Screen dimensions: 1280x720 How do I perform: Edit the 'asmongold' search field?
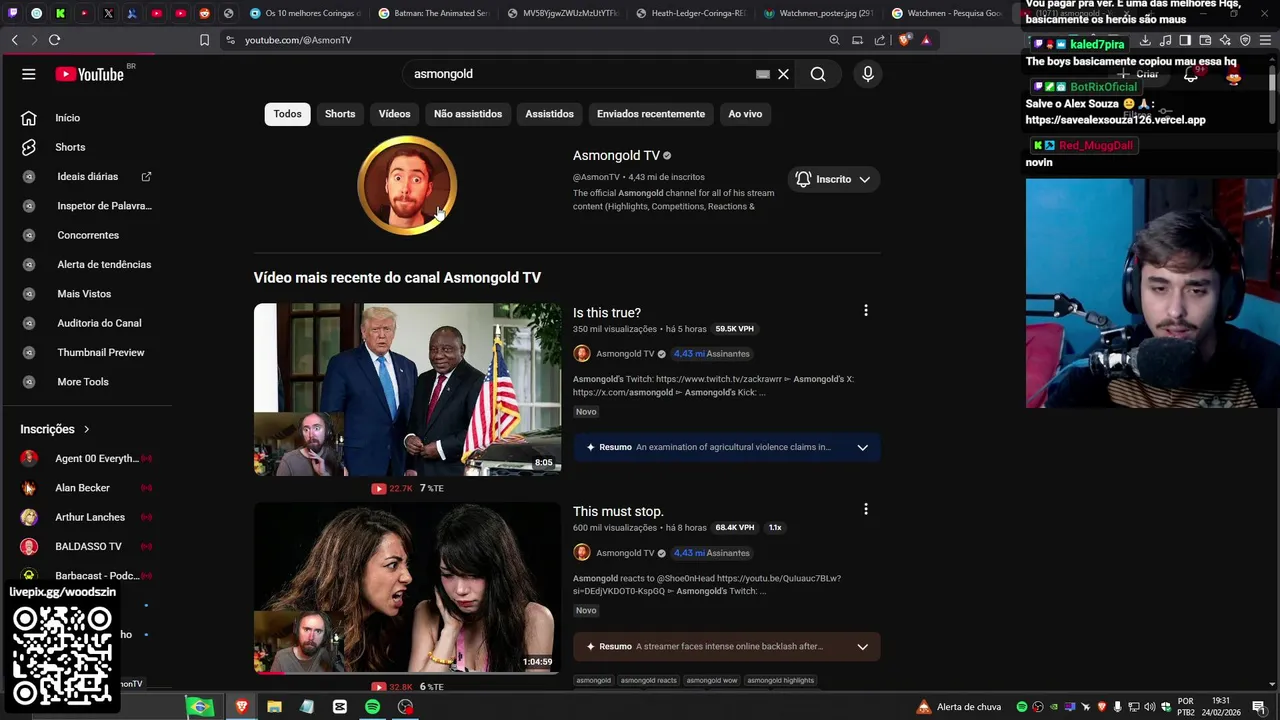click(x=580, y=74)
